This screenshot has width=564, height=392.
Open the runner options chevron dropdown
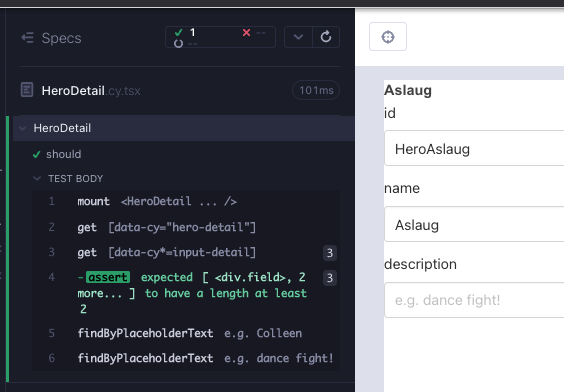tap(298, 37)
